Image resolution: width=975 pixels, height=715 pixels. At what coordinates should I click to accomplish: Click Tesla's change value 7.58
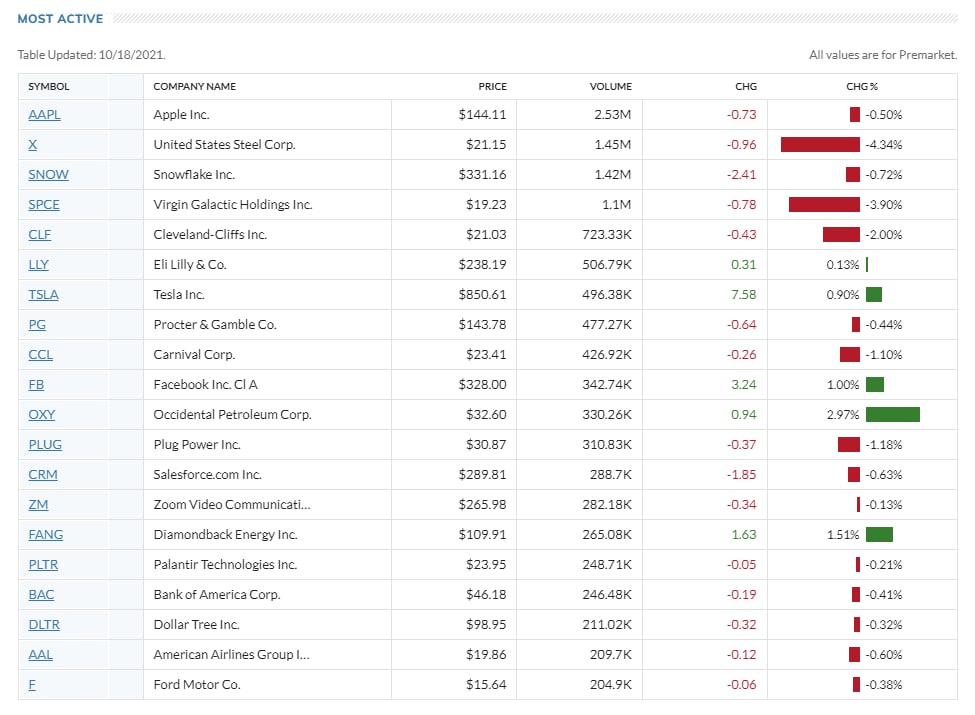point(744,294)
